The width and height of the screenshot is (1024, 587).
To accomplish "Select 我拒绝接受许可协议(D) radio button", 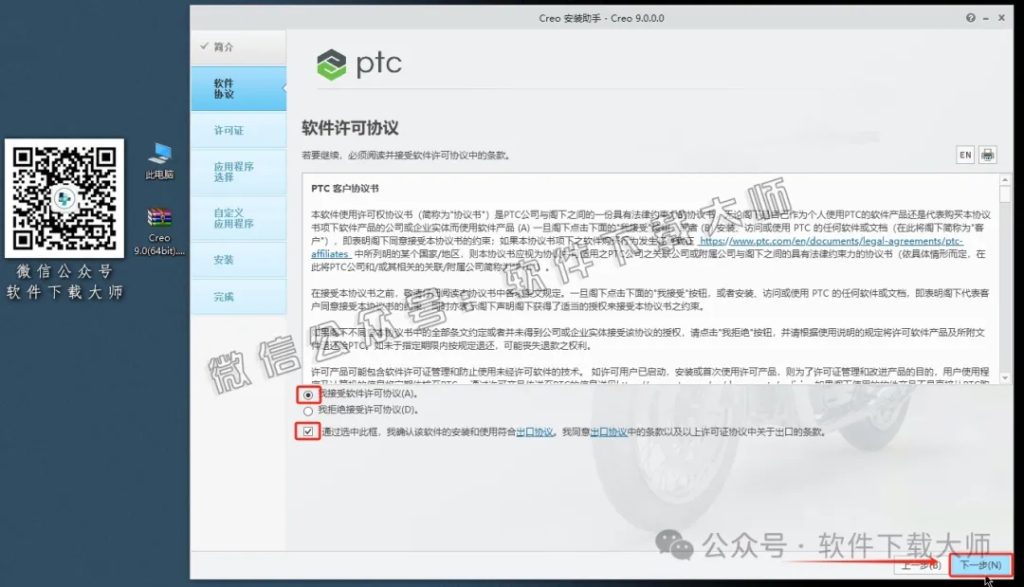I will [x=308, y=411].
